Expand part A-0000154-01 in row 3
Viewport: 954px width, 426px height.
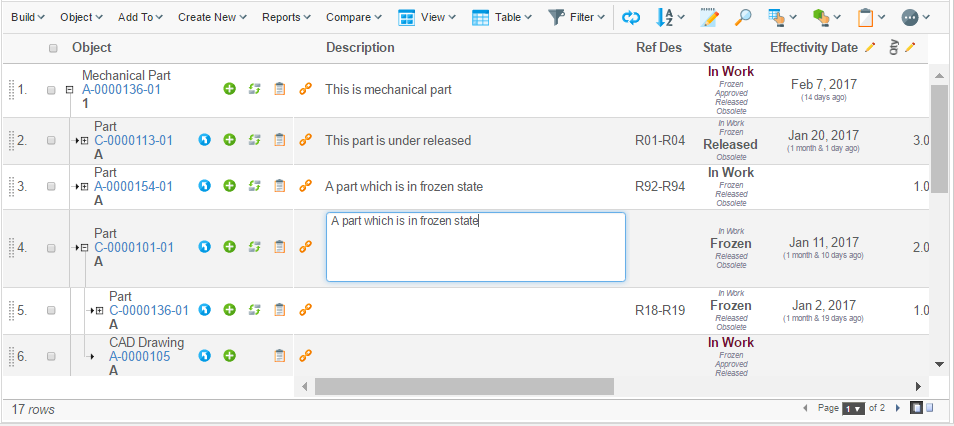point(83,187)
